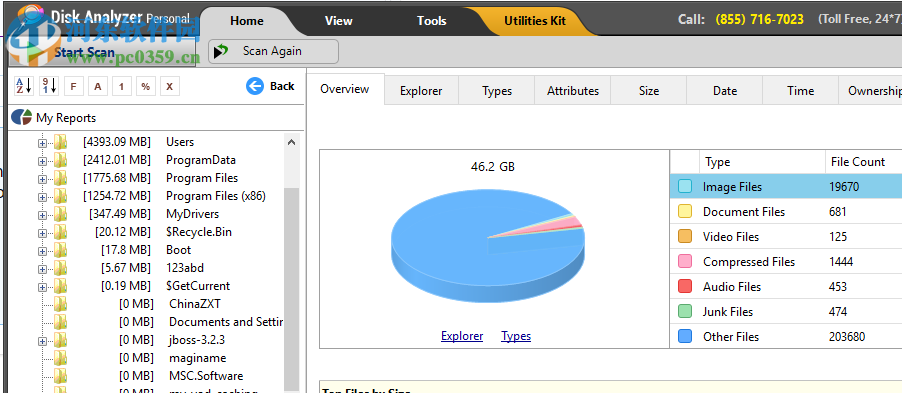902x393 pixels.
Task: Switch to the Date tab
Action: click(725, 91)
